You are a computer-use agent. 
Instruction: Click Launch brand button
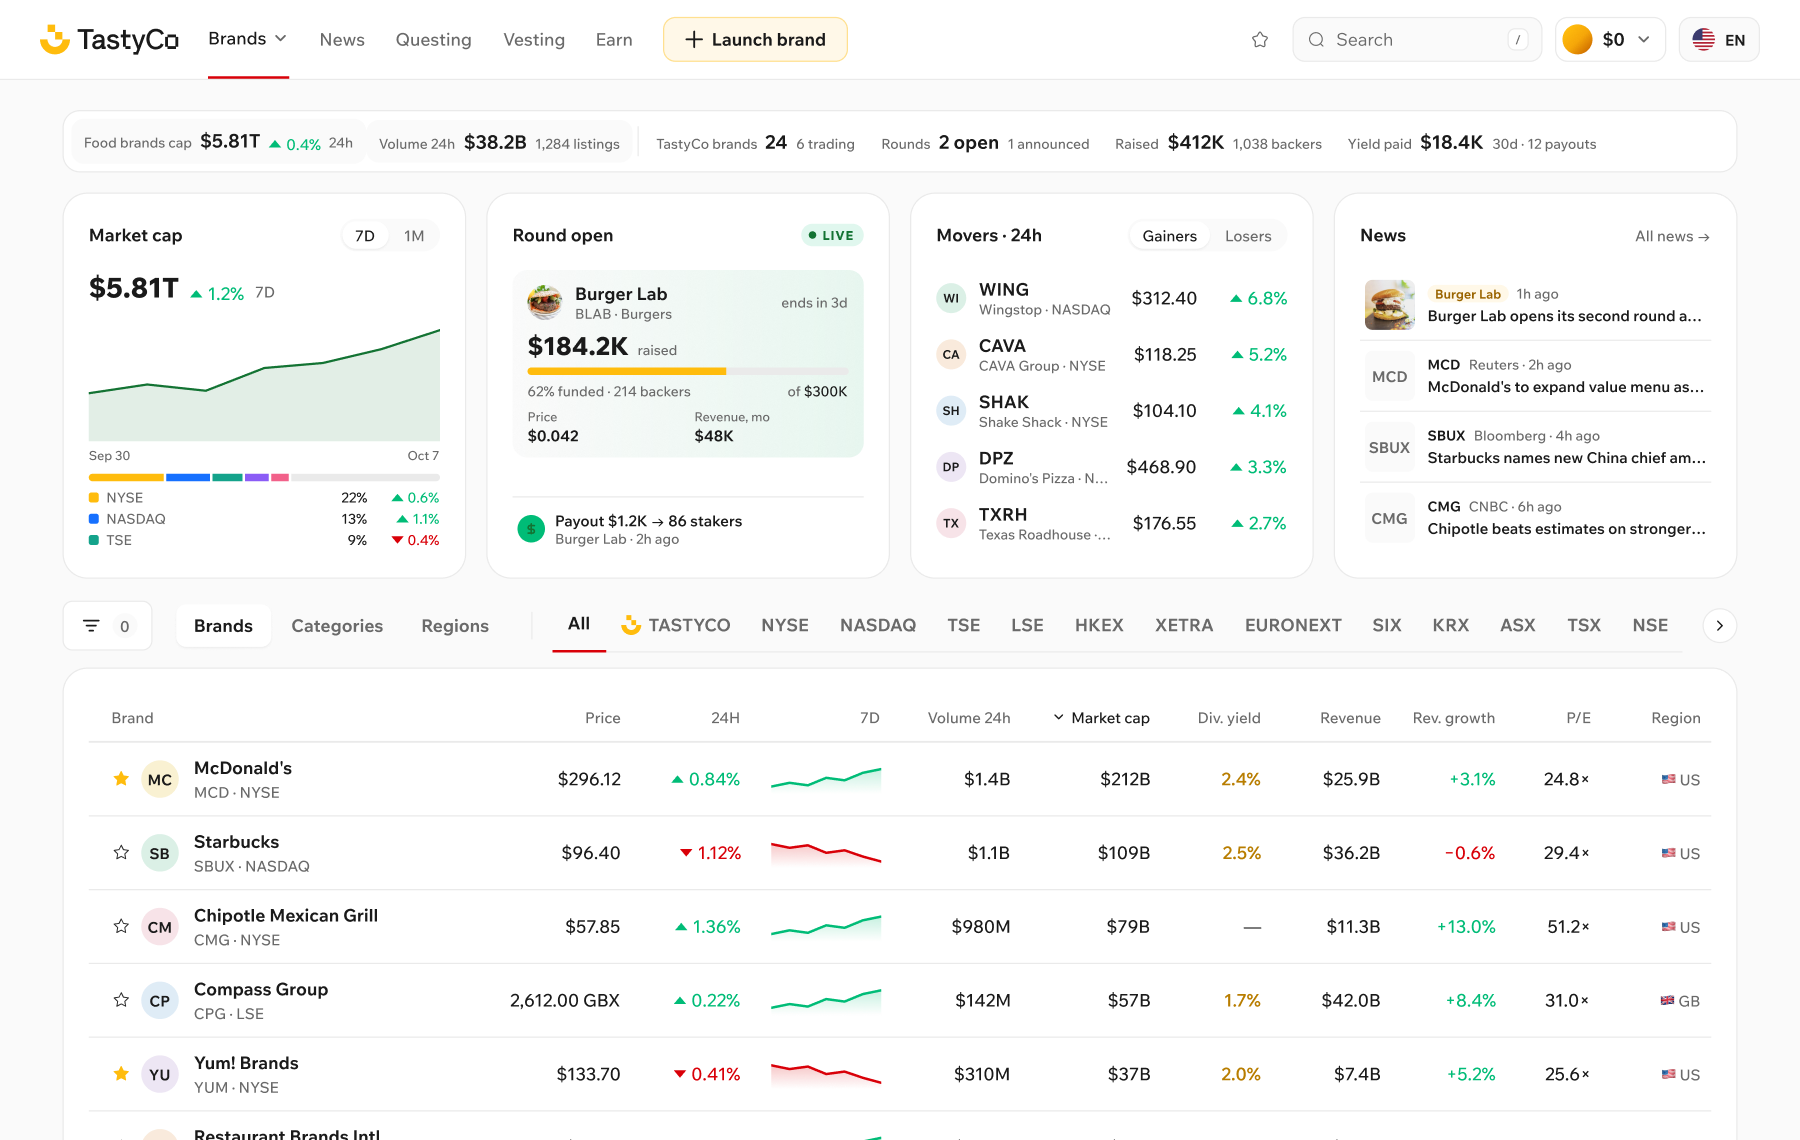[x=755, y=40]
